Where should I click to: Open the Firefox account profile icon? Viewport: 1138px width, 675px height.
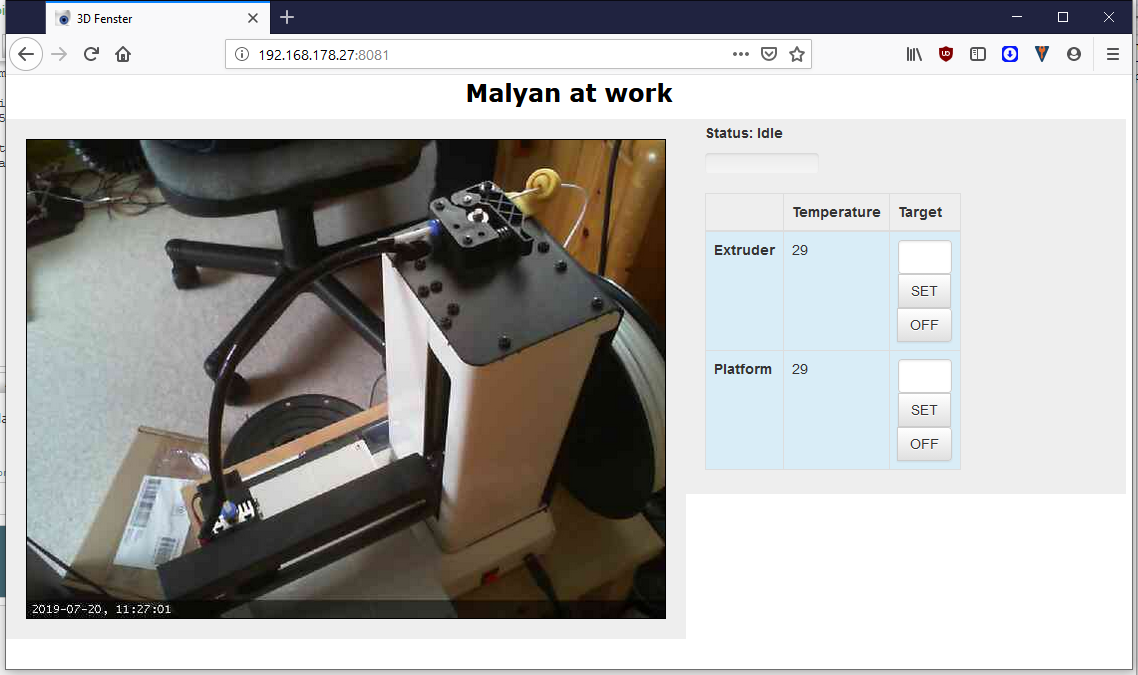(x=1074, y=54)
